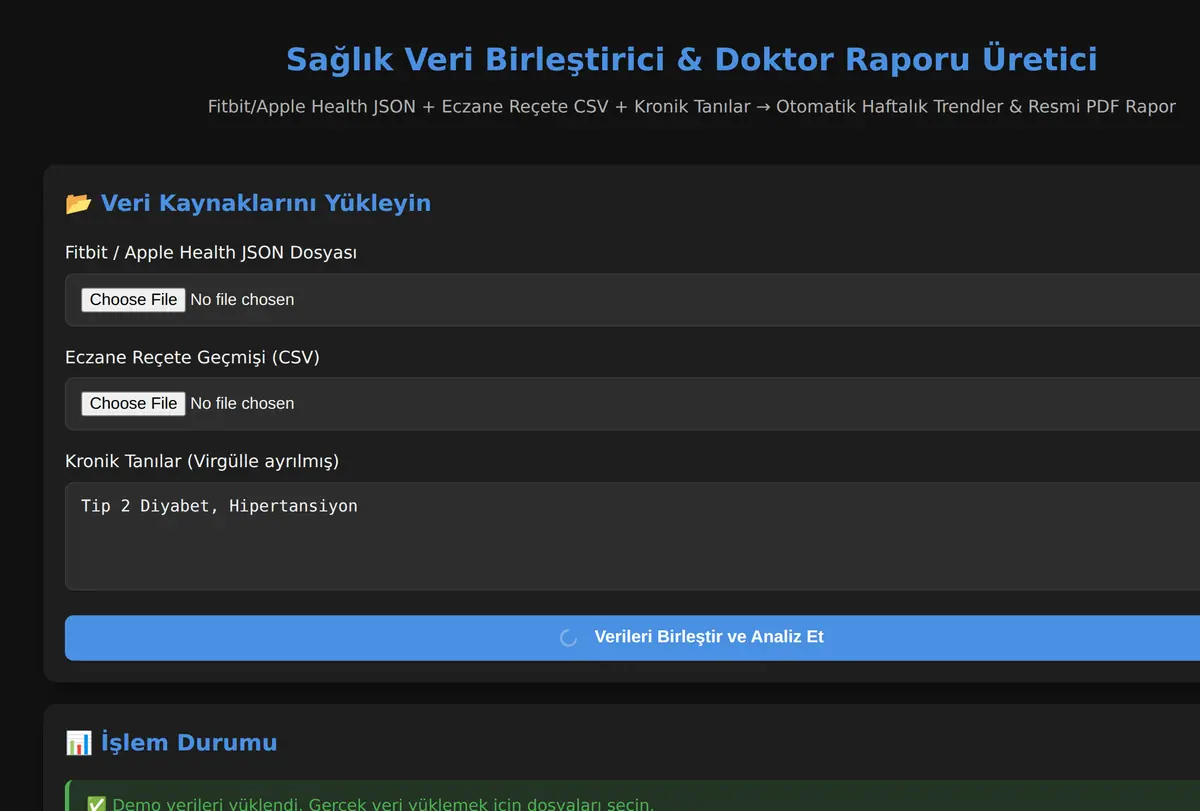Click the 'Fitbit / Apple Health JSON Dosyası' label
Screen dimensions: 1200x811
(x=211, y=252)
